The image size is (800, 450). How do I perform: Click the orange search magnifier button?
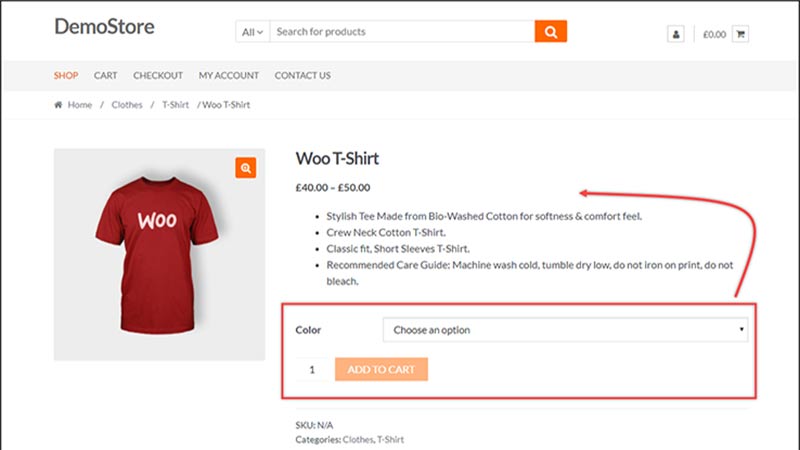coord(551,32)
